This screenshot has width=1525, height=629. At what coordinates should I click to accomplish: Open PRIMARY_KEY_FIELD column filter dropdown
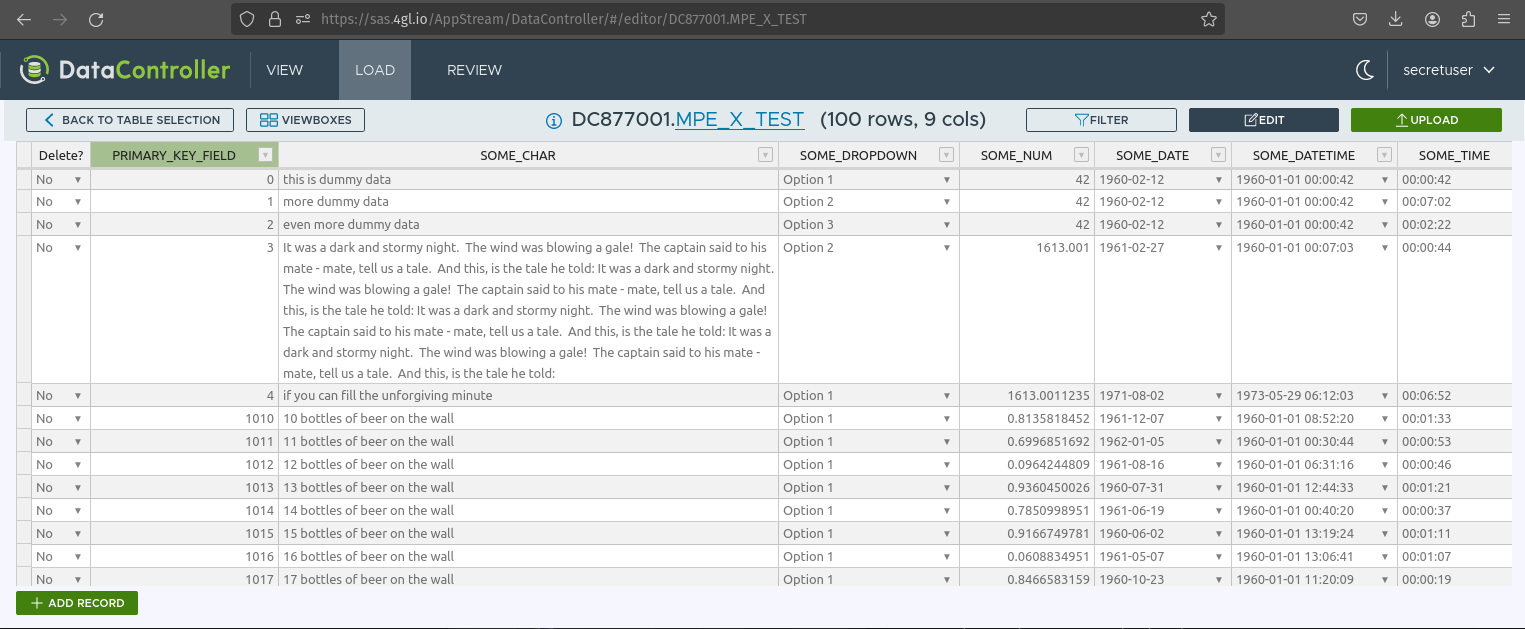pos(265,155)
